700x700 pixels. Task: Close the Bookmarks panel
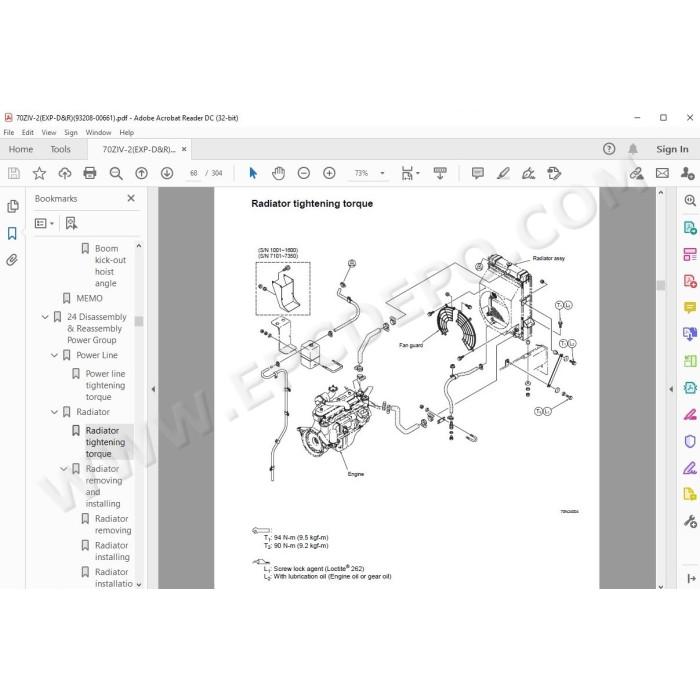pyautogui.click(x=131, y=198)
